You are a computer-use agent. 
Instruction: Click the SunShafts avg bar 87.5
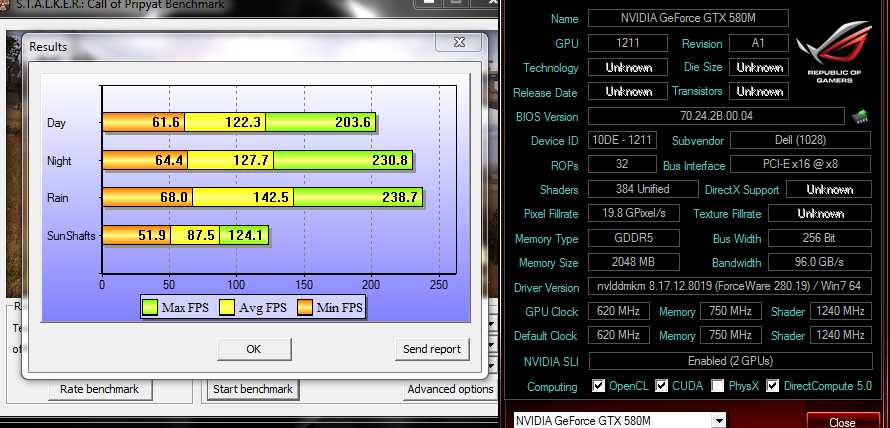pyautogui.click(x=195, y=235)
